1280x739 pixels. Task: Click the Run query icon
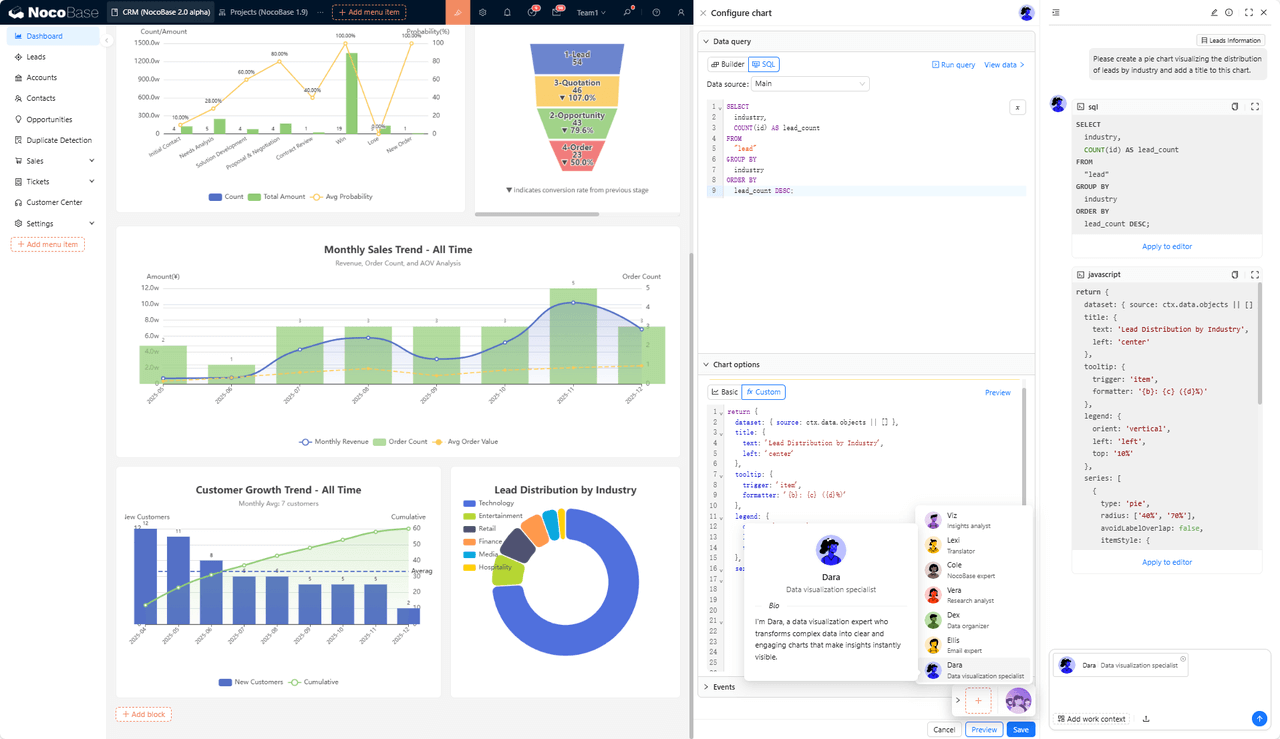935,64
